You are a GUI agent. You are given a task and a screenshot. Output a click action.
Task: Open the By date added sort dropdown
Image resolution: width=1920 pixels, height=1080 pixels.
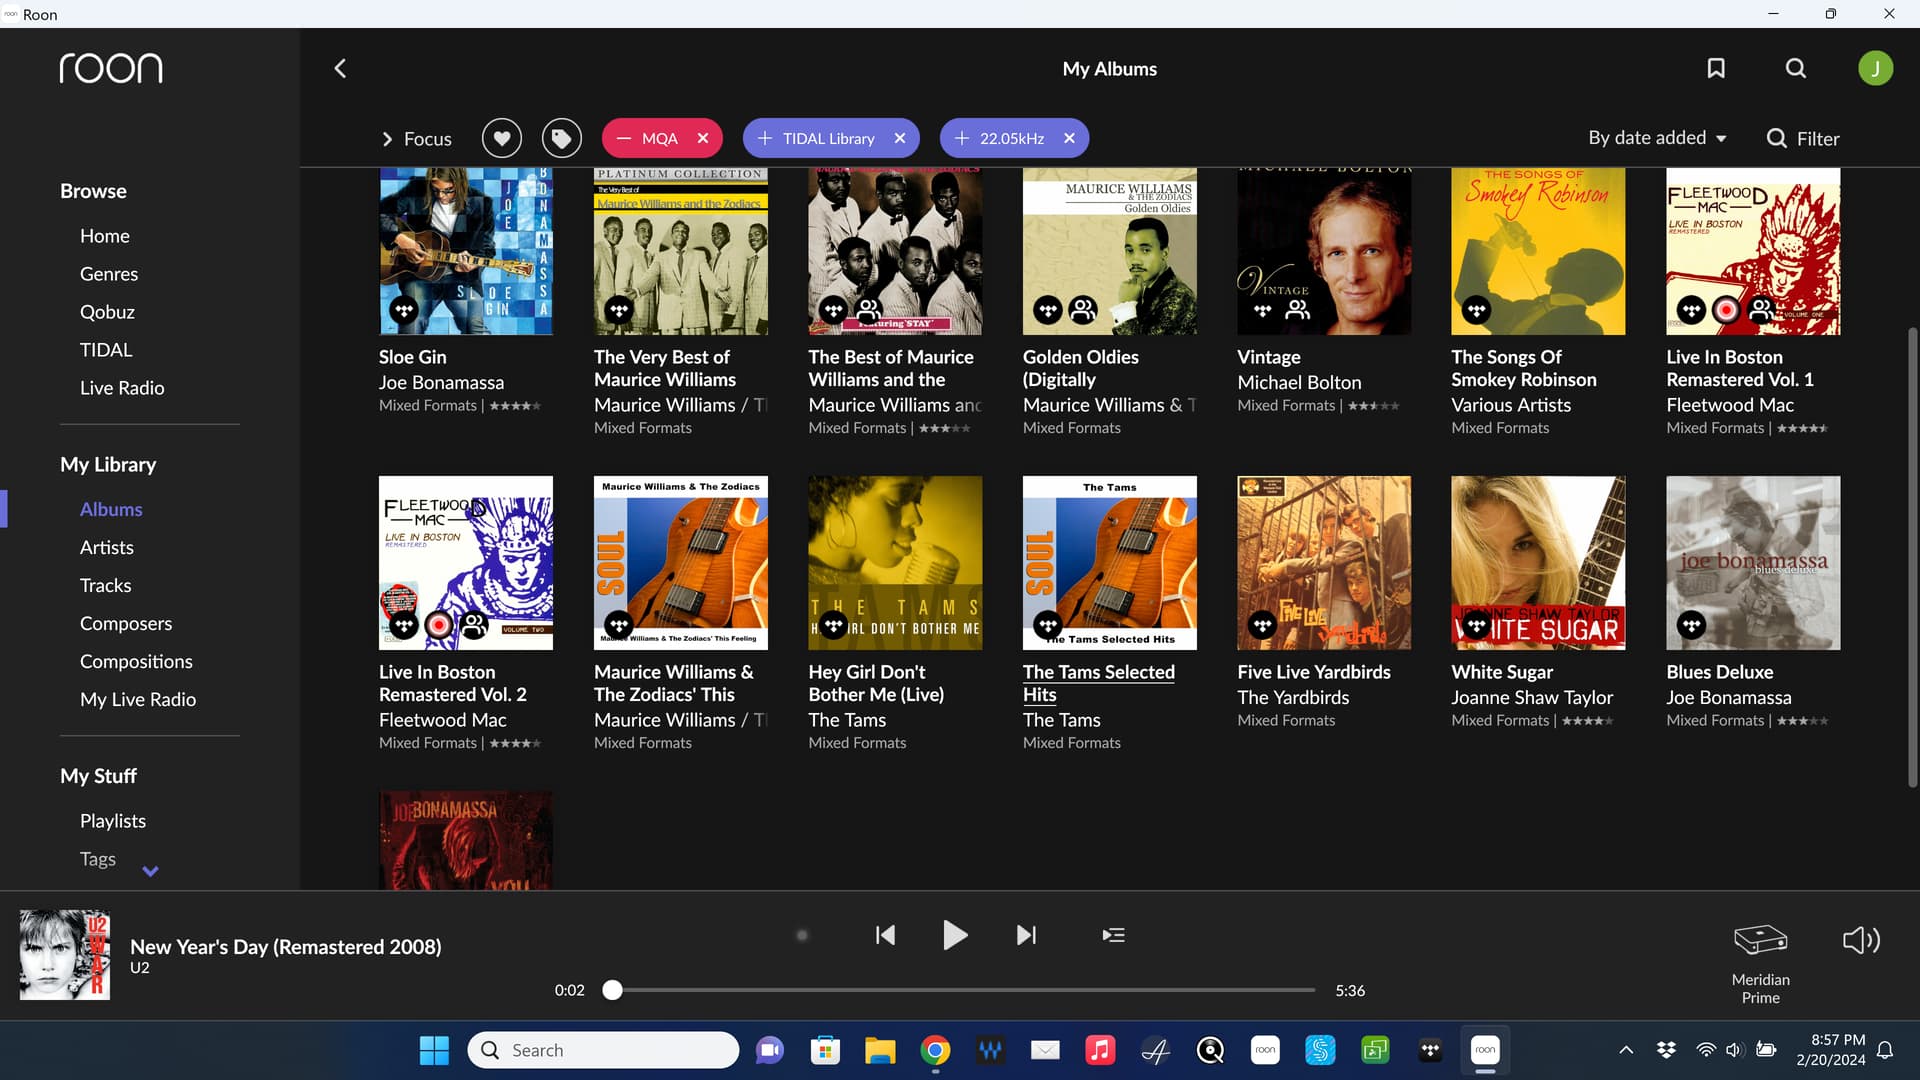(1658, 138)
